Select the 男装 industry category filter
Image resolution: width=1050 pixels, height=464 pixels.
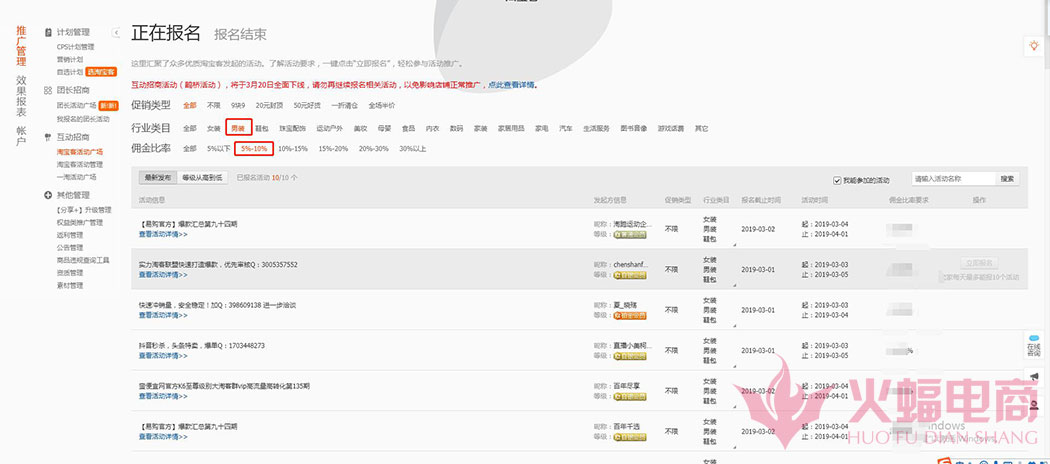pyautogui.click(x=238, y=128)
